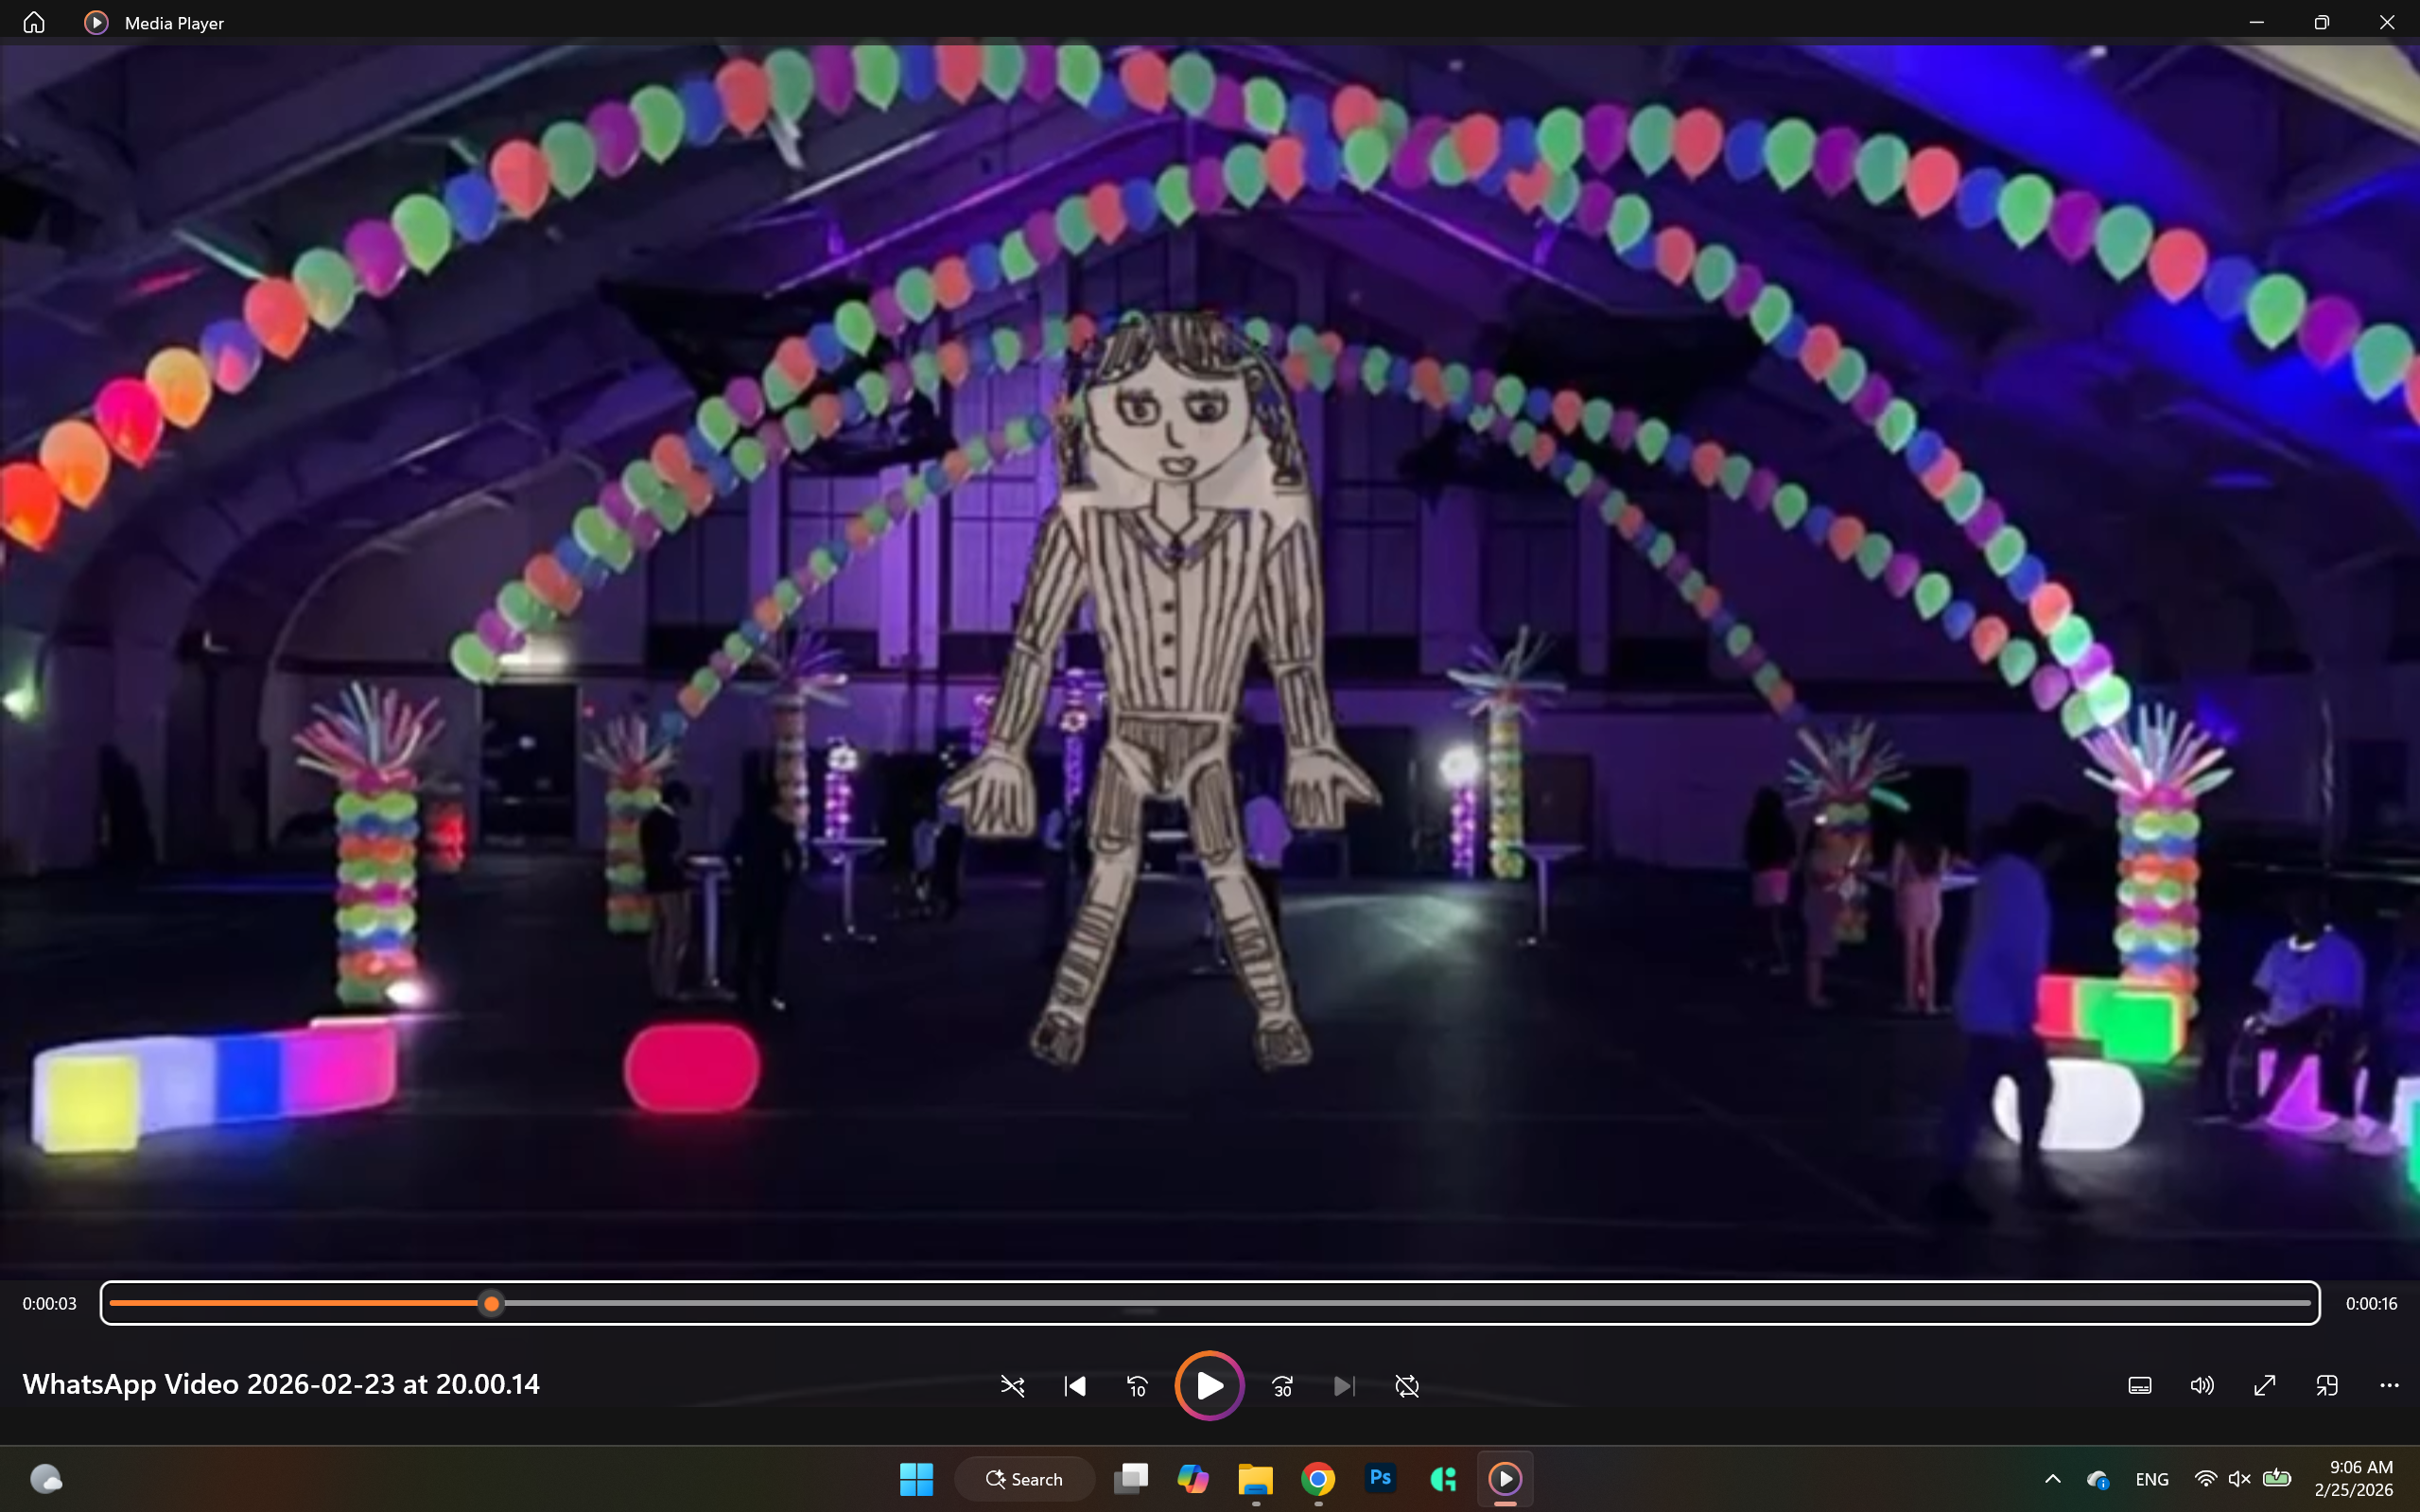2420x1512 pixels.
Task: Open the more options menu
Action: (2389, 1385)
